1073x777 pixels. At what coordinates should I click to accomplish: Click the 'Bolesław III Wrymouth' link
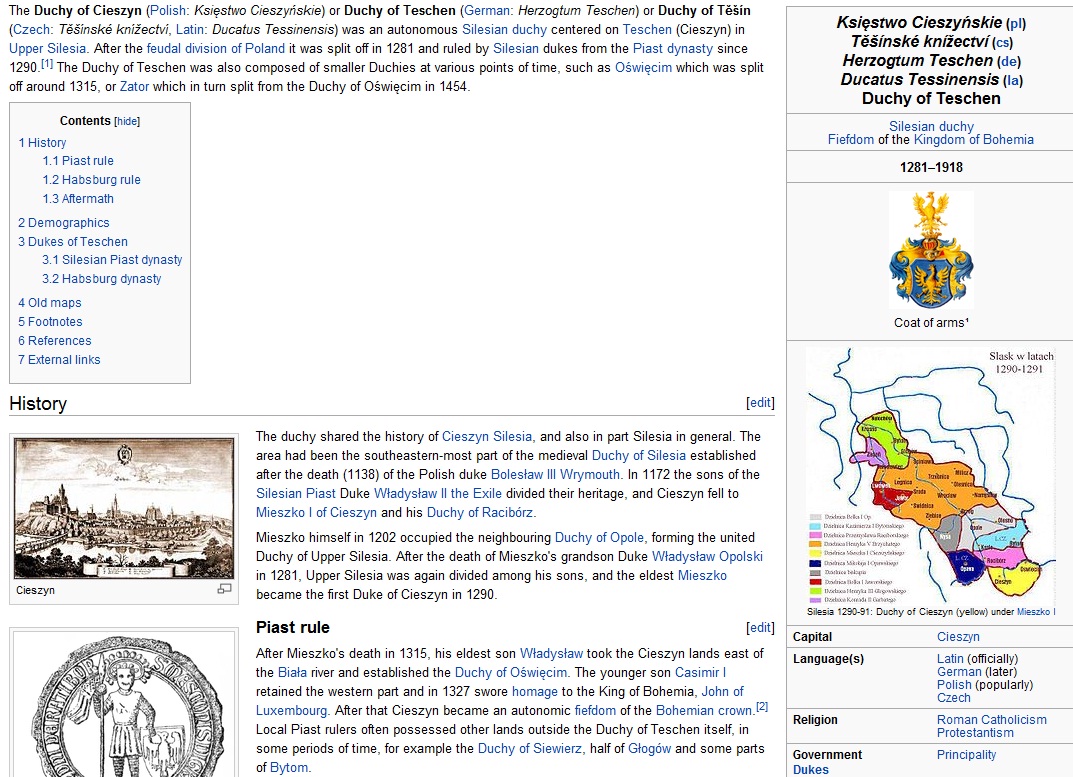[555, 475]
